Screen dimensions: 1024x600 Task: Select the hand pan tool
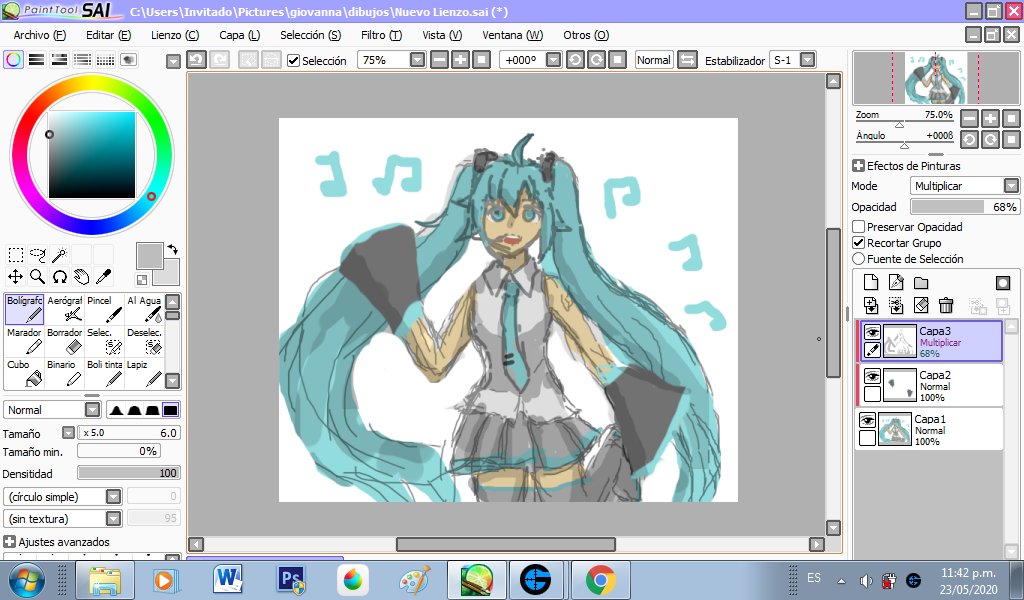82,277
